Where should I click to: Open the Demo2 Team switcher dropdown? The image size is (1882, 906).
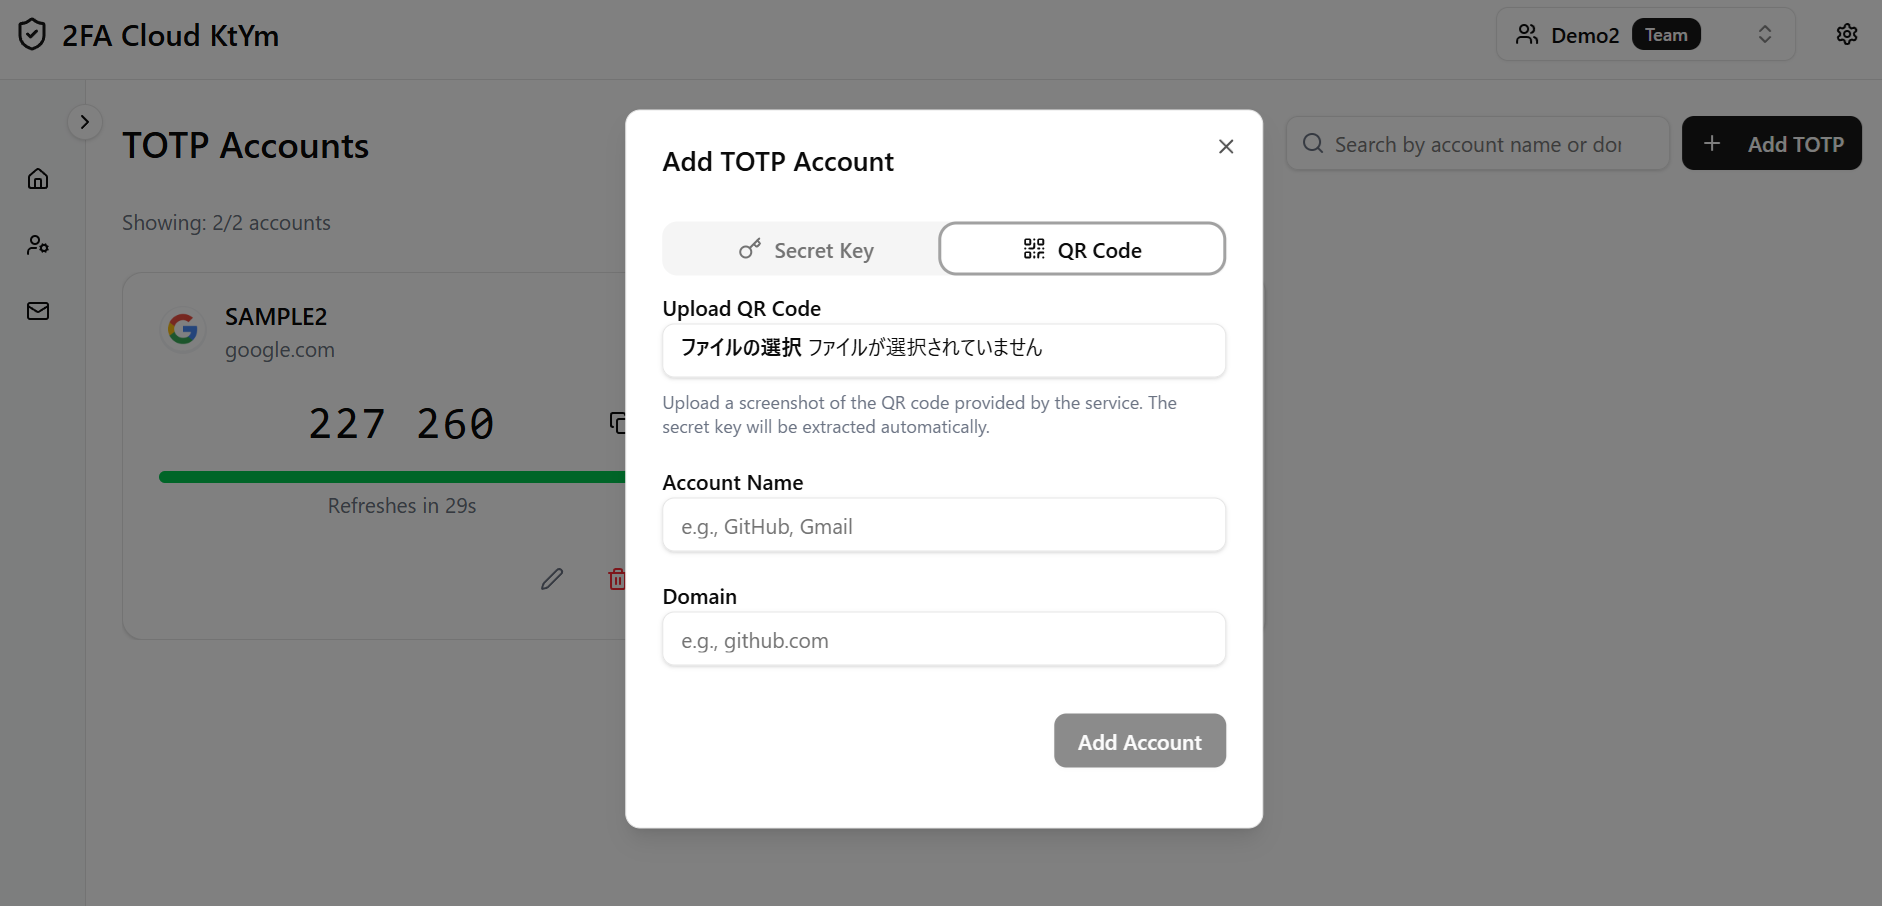click(x=1645, y=35)
